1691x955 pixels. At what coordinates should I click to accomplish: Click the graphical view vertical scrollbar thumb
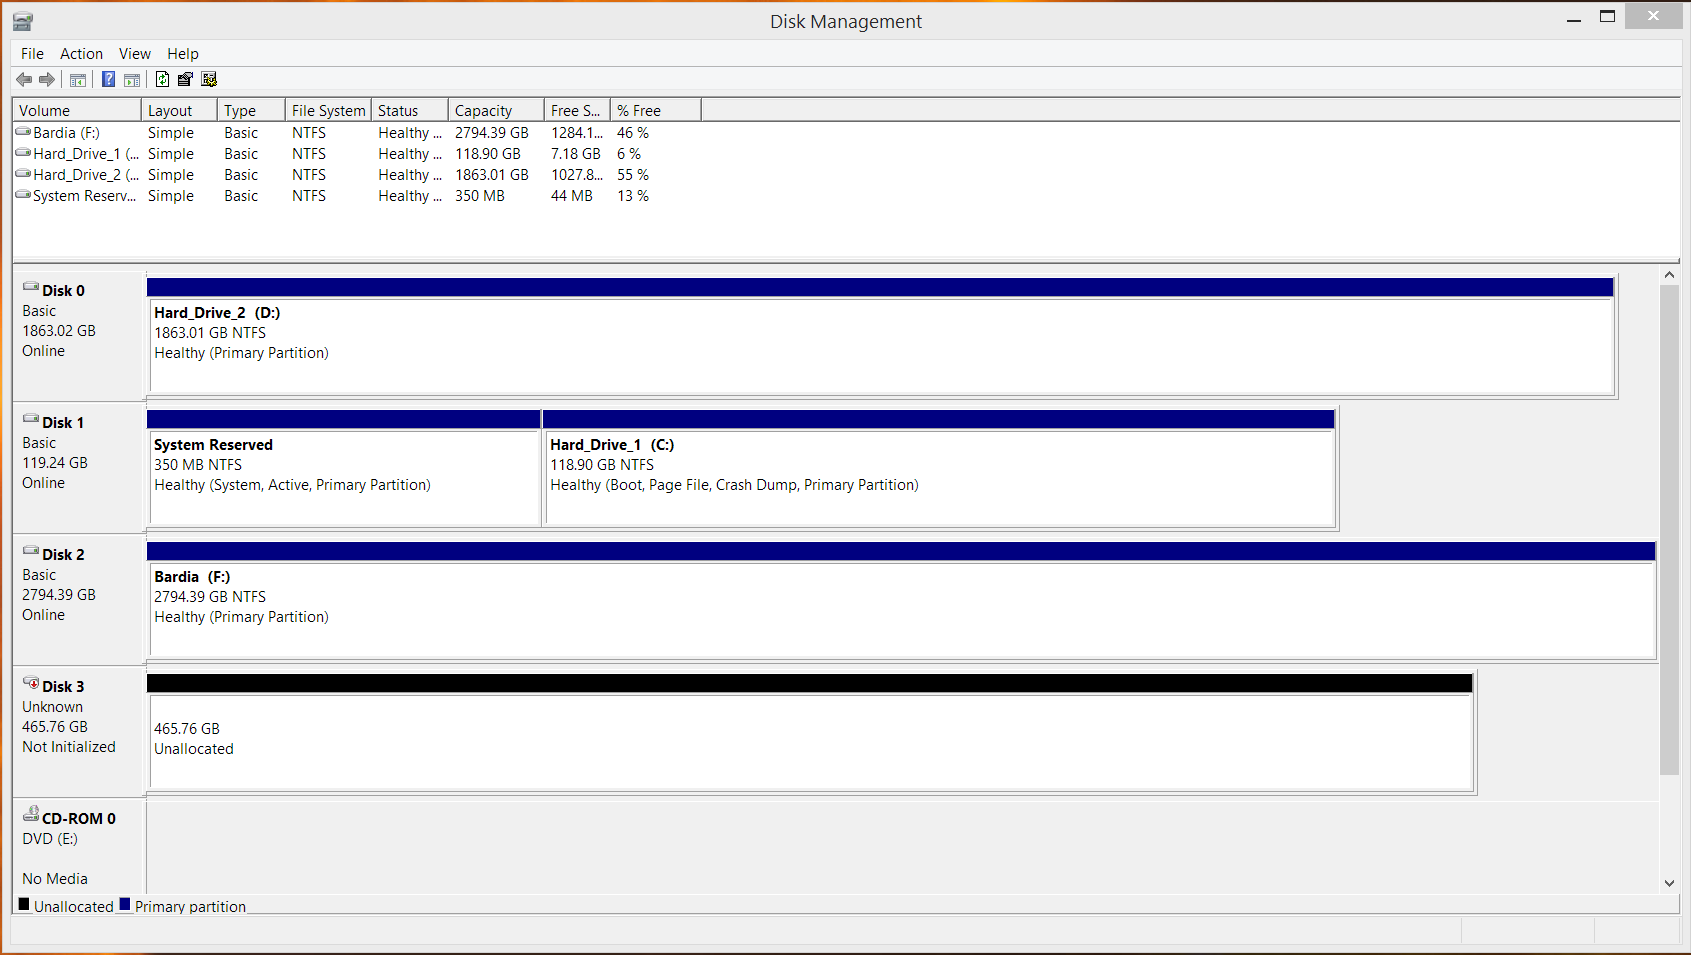pos(1669,530)
